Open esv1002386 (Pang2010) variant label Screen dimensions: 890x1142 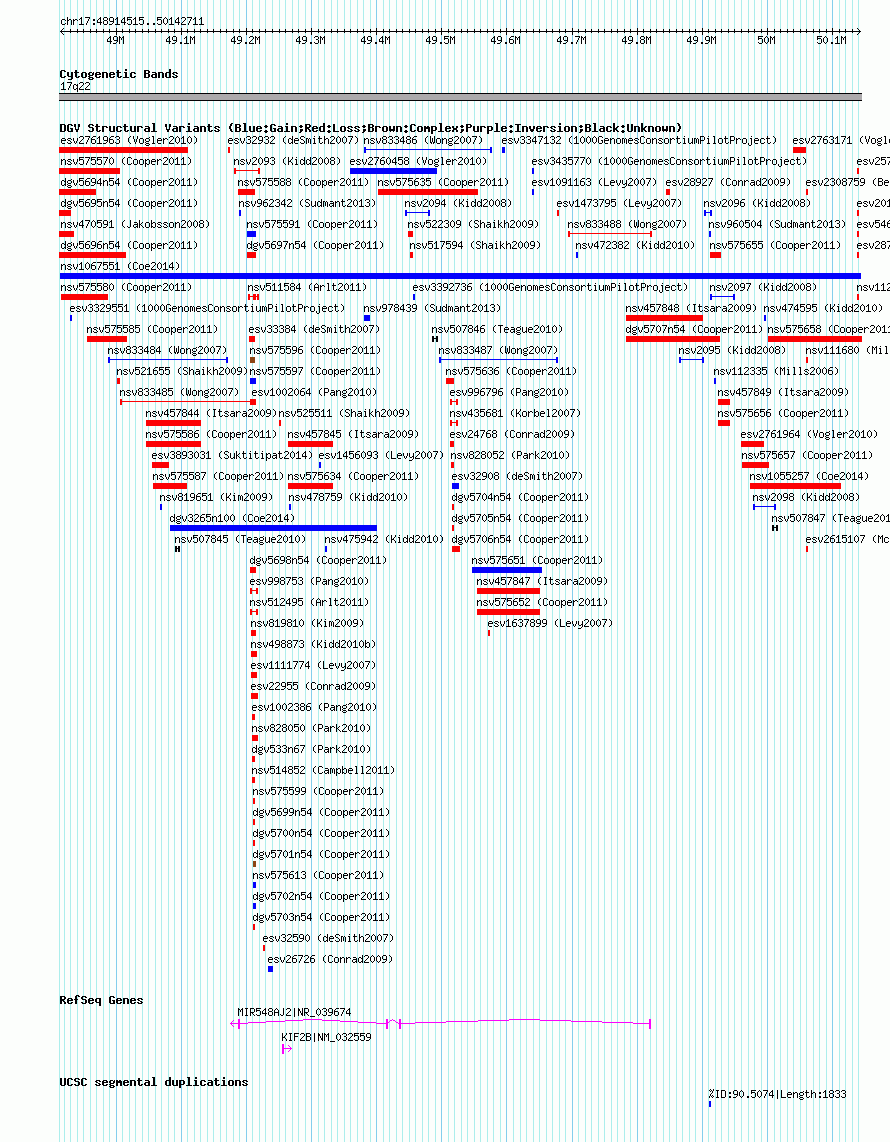click(x=315, y=707)
